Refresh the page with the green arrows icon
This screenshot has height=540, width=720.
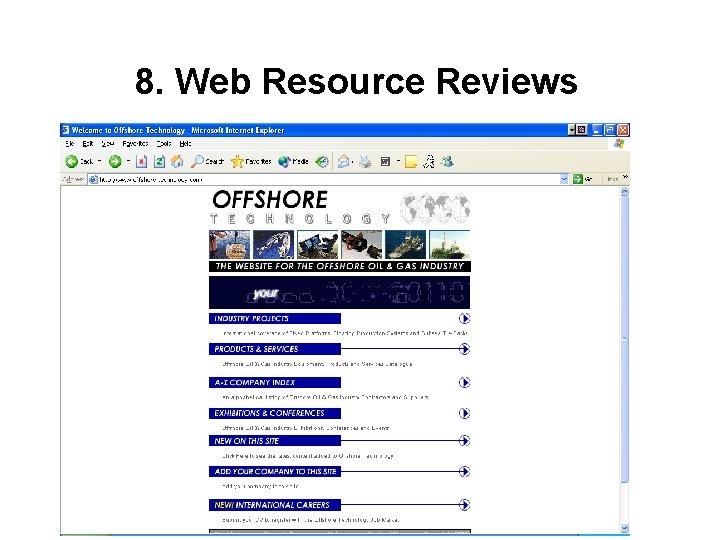pyautogui.click(x=159, y=162)
